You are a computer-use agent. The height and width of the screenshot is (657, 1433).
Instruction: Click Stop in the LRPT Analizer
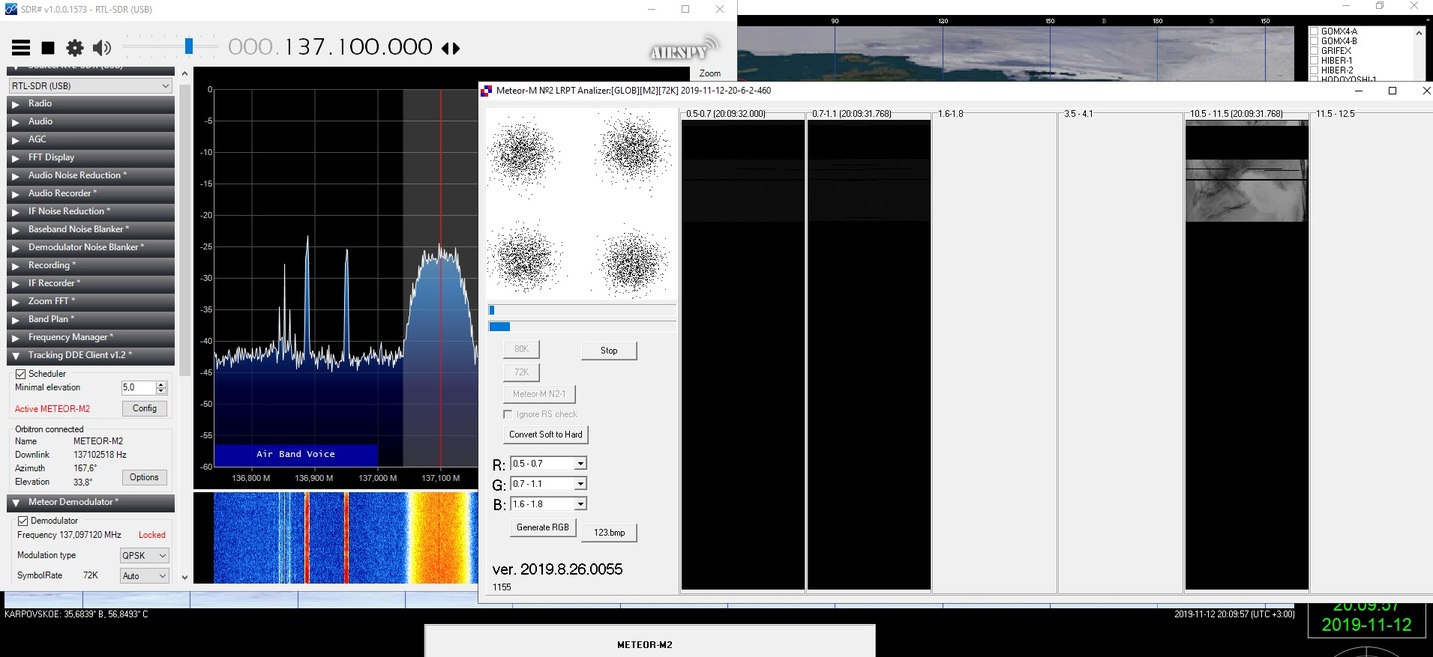(609, 351)
